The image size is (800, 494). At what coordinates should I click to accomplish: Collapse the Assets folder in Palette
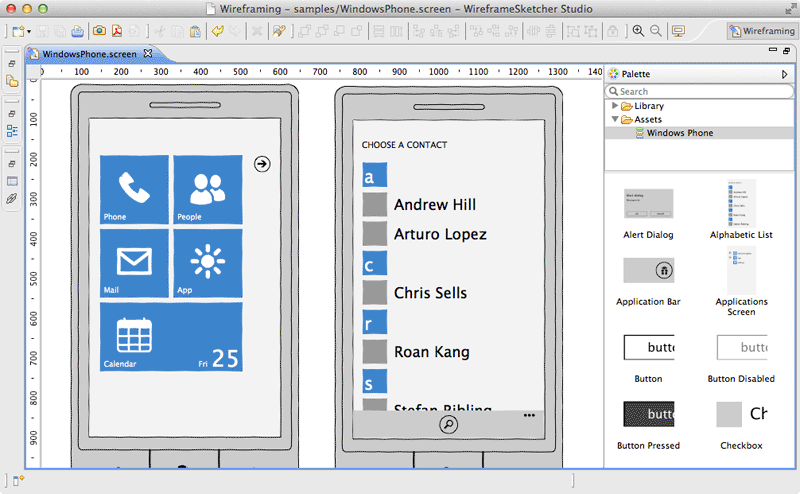point(615,120)
